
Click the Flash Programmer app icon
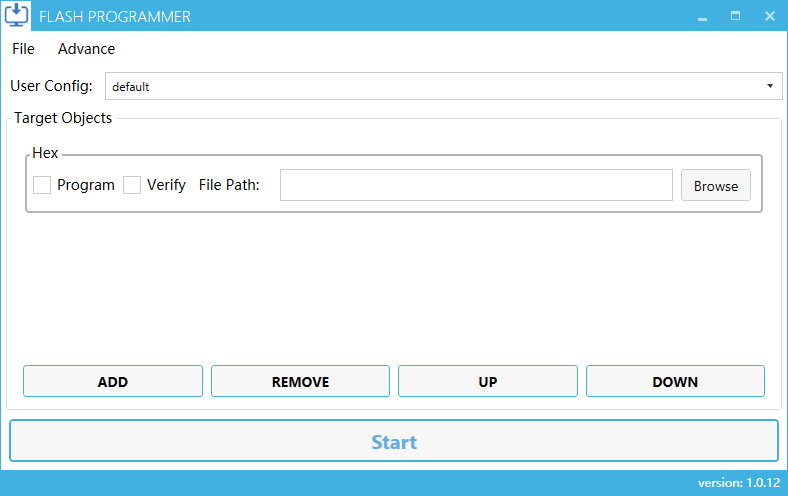click(16, 15)
